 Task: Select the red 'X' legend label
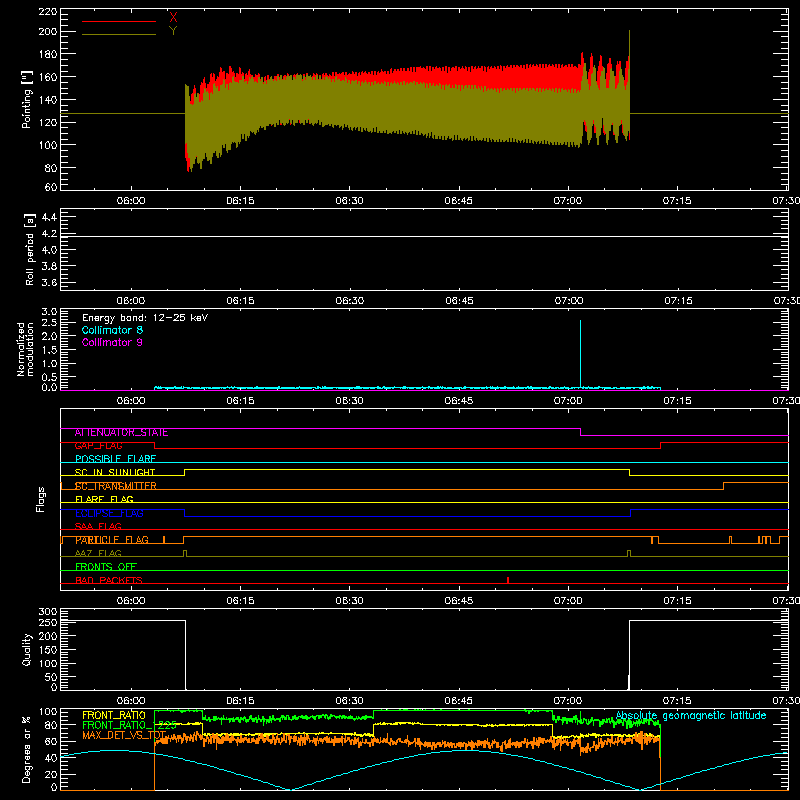(x=173, y=18)
